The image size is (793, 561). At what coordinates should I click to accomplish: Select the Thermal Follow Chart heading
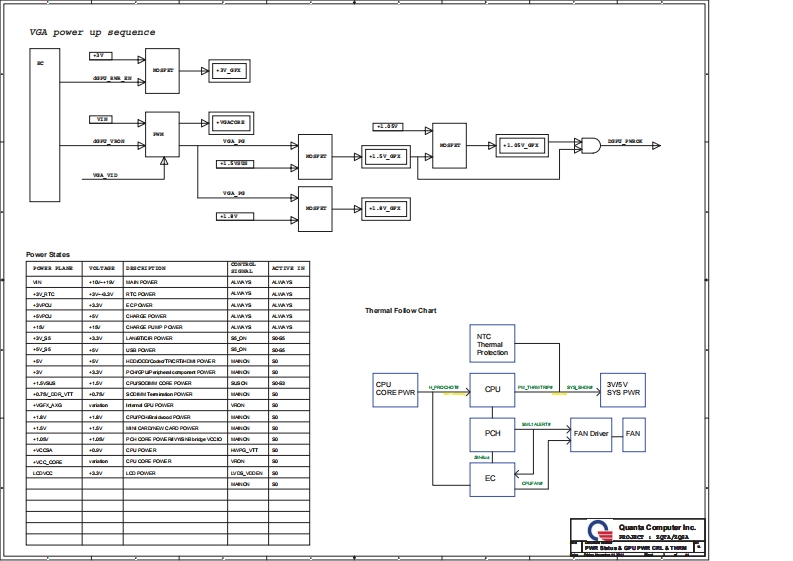pyautogui.click(x=400, y=311)
